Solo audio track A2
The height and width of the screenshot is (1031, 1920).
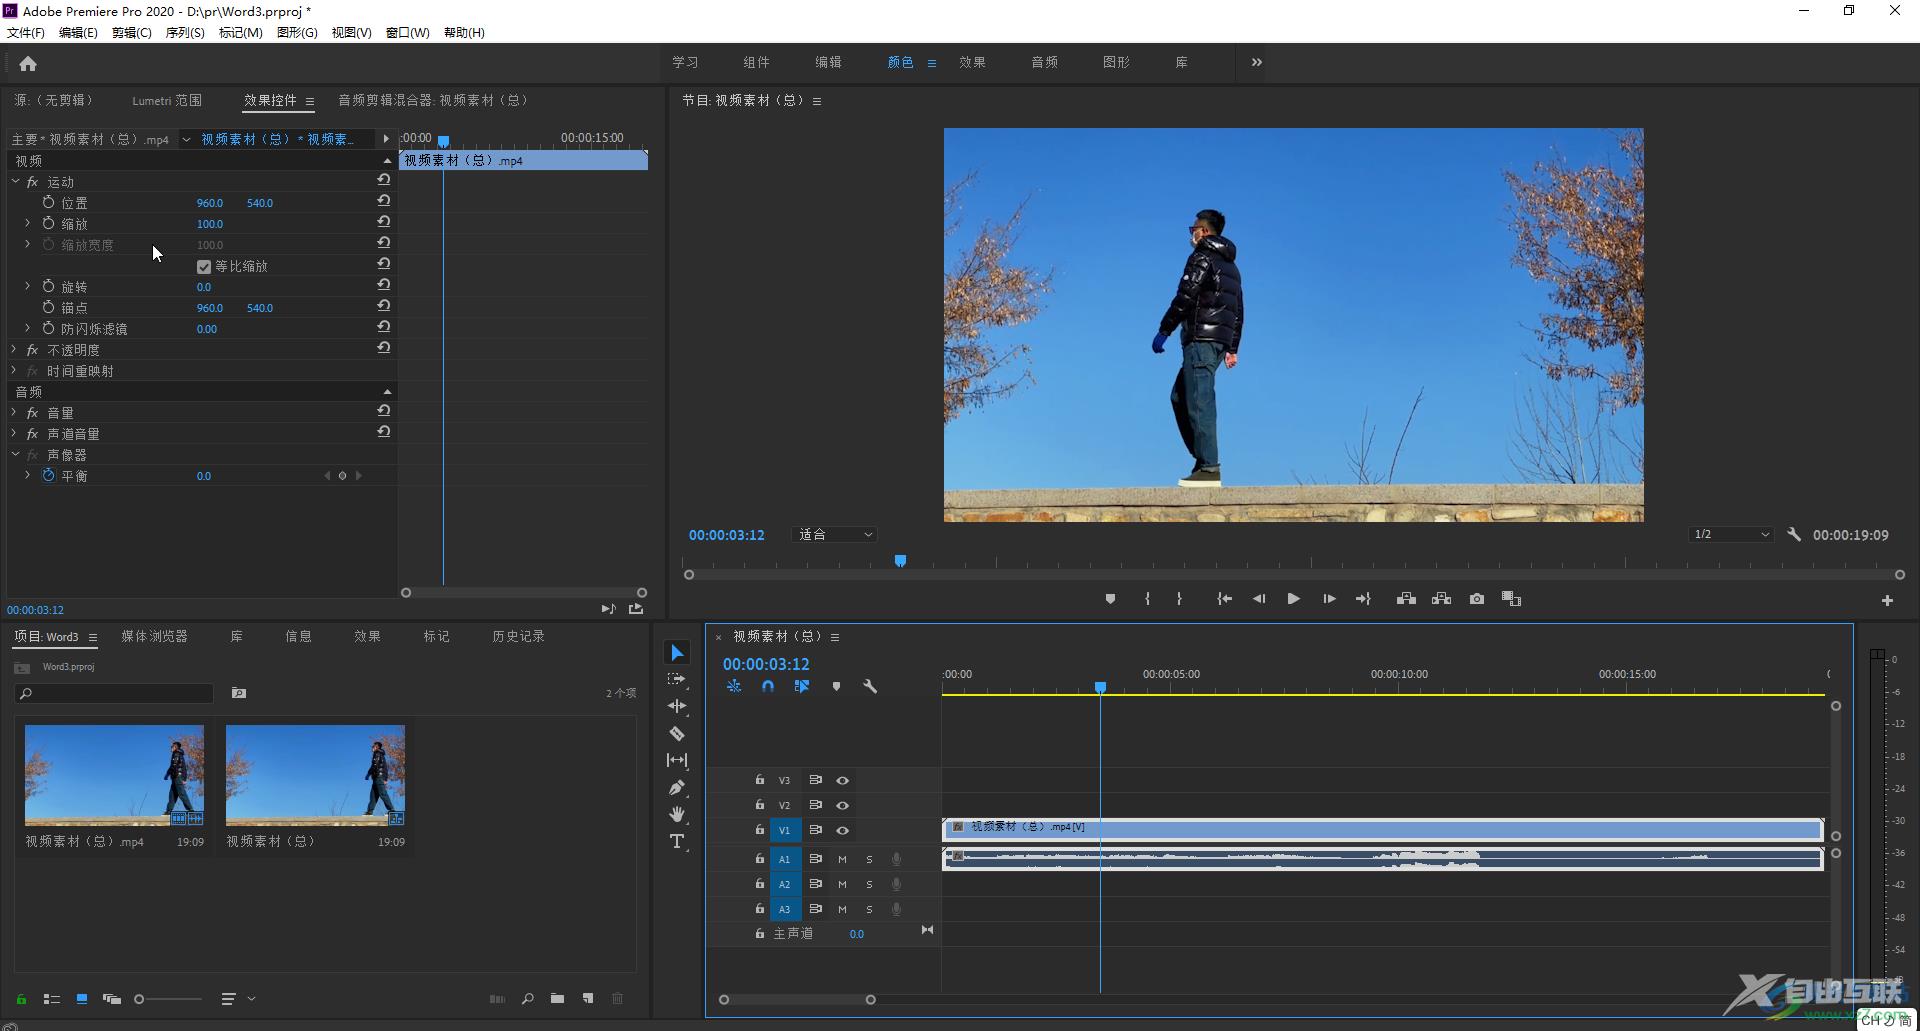[x=869, y=884]
